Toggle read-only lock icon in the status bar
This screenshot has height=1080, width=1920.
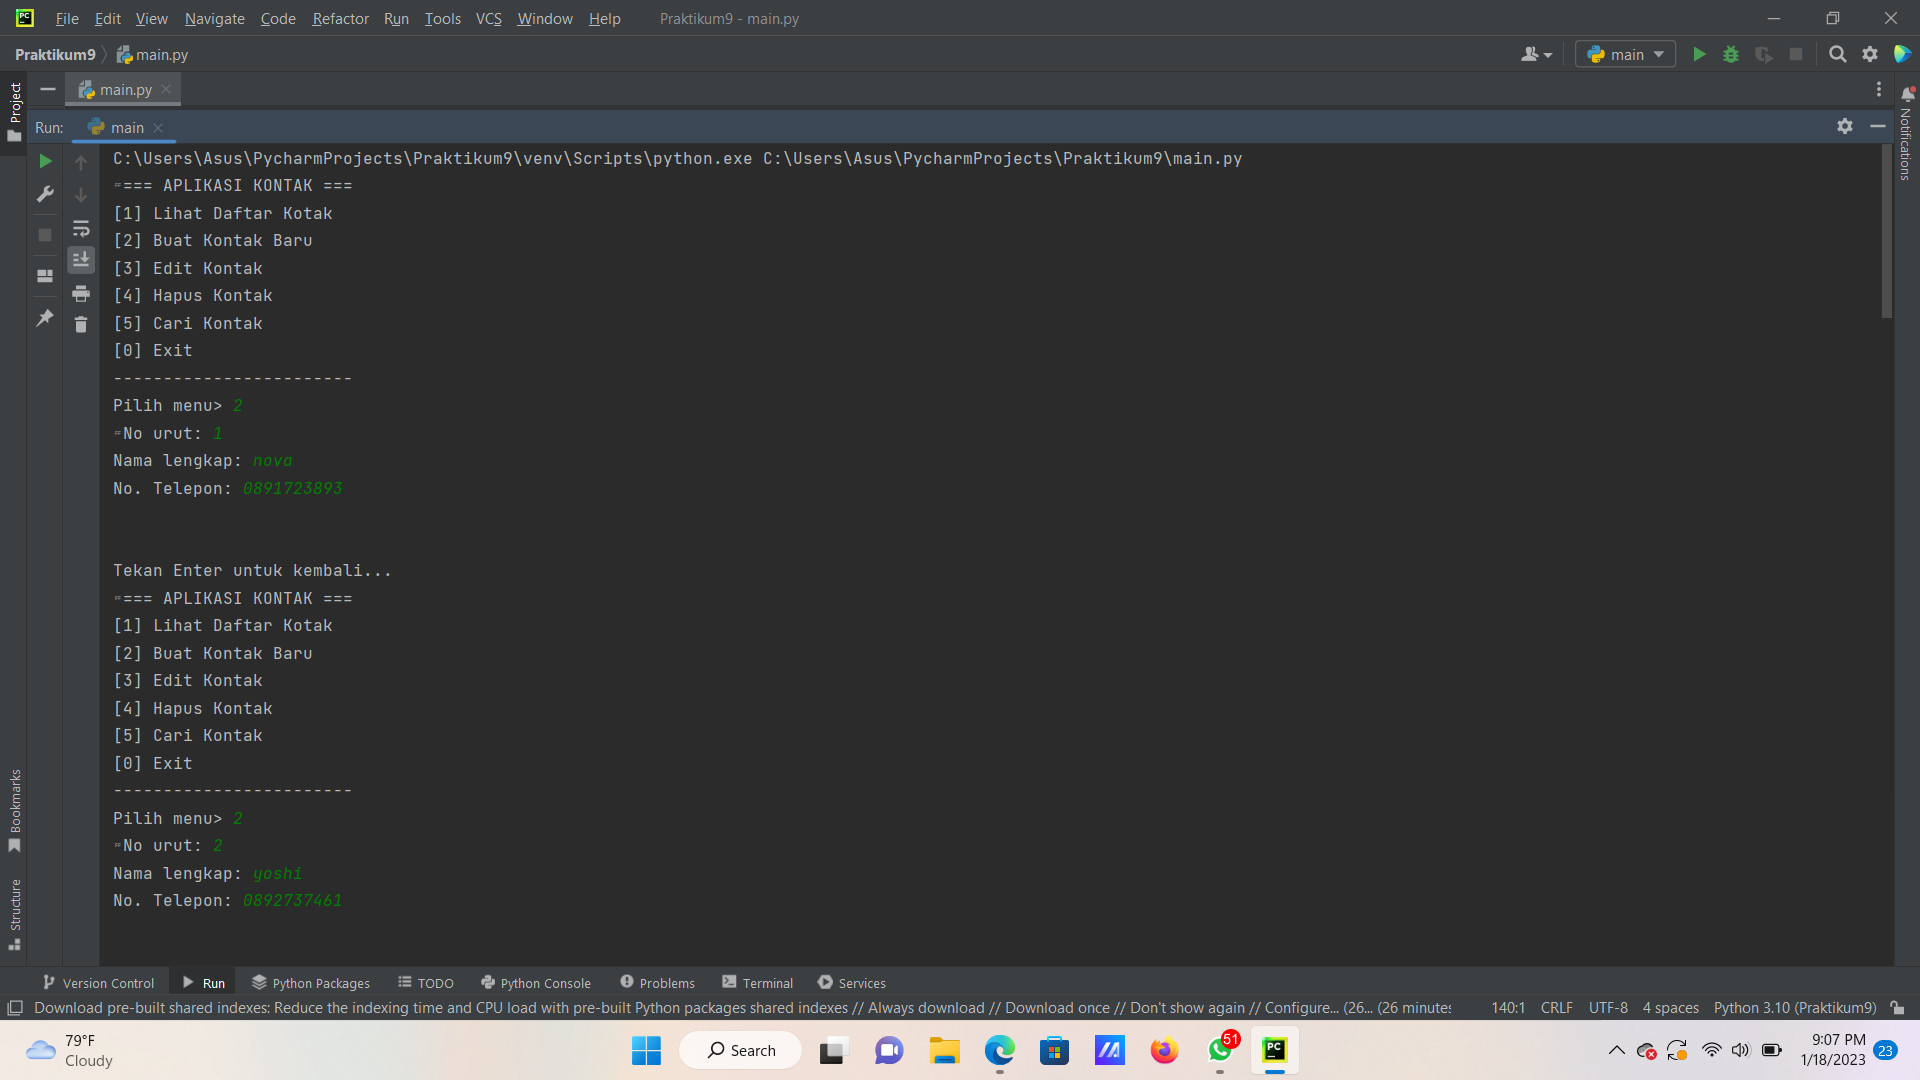[x=1897, y=1008]
